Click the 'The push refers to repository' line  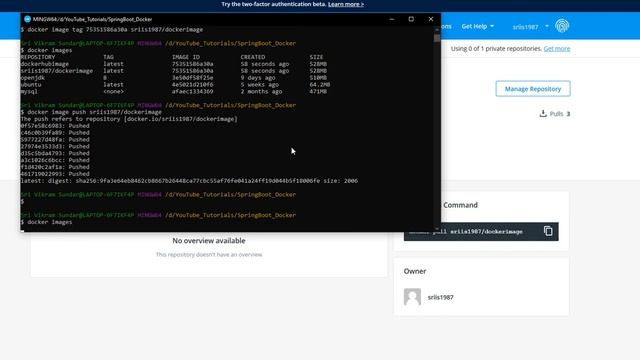129,119
